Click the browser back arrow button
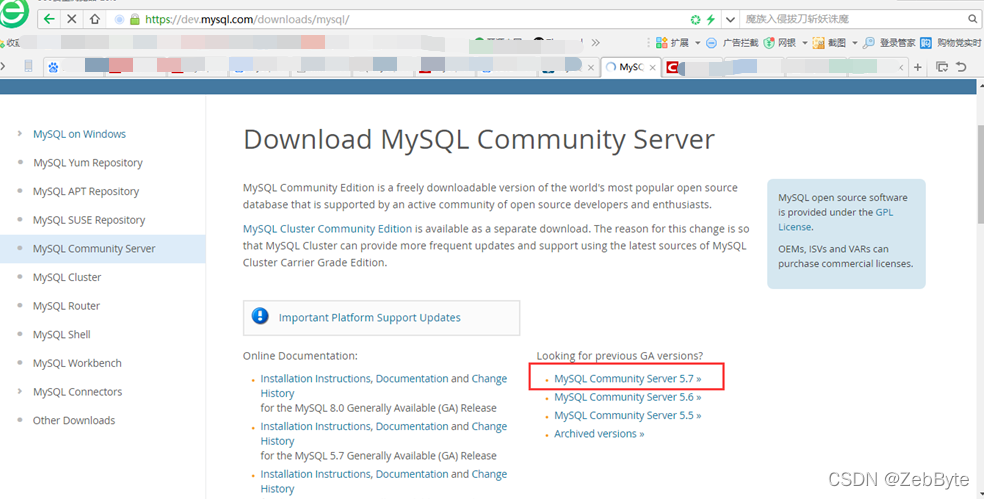Screen dimensions: 984x499 [49, 19]
